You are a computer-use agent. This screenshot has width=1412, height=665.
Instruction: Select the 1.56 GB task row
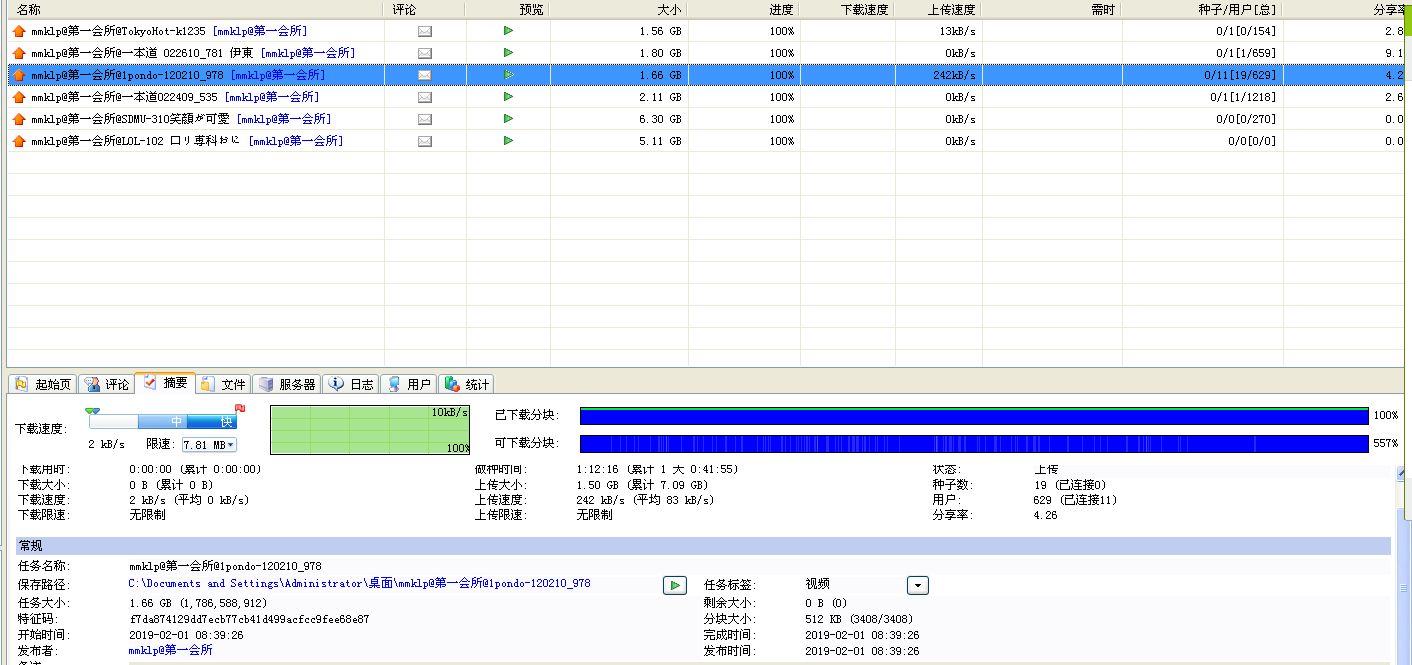coord(200,31)
